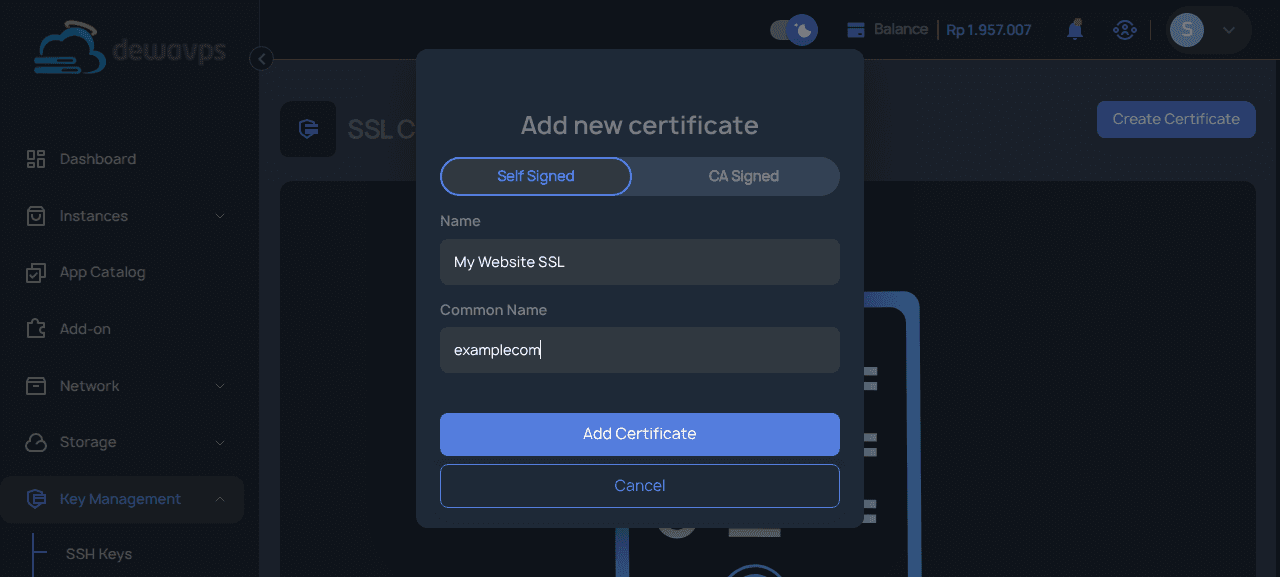Select the Network icon in the sidebar
The height and width of the screenshot is (577, 1280).
coord(35,385)
